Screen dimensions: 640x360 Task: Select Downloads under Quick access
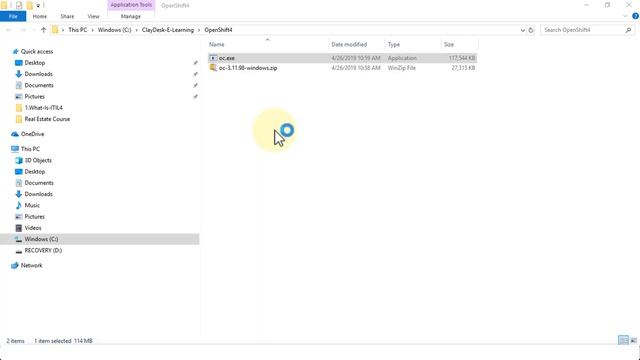click(38, 74)
